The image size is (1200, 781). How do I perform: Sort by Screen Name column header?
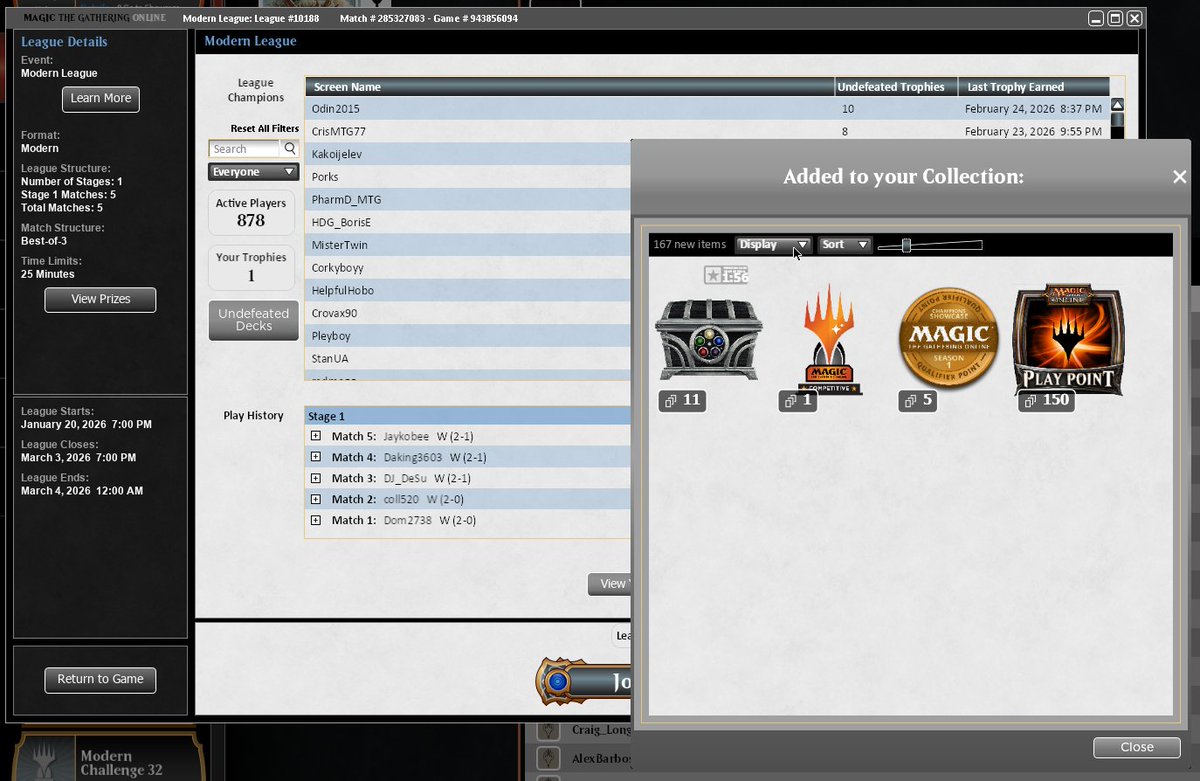click(x=570, y=87)
